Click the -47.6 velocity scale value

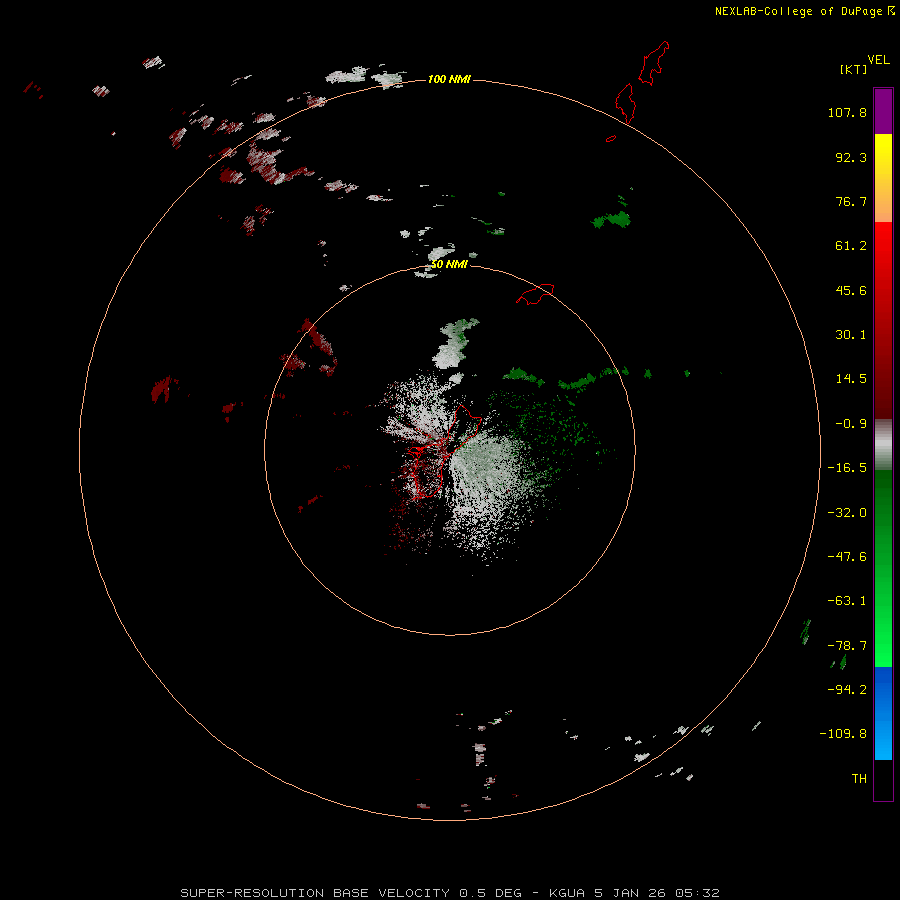(847, 557)
